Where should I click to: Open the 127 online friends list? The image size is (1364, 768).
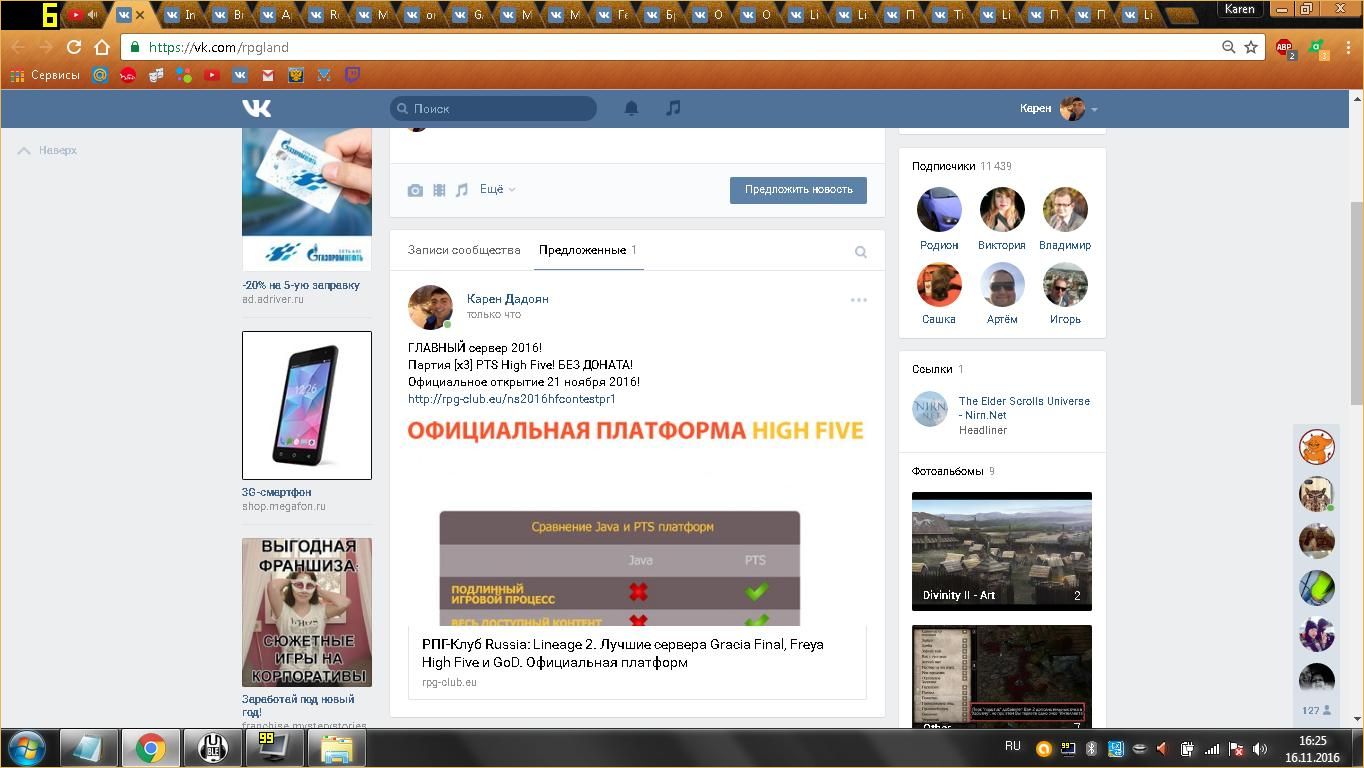coord(1316,710)
